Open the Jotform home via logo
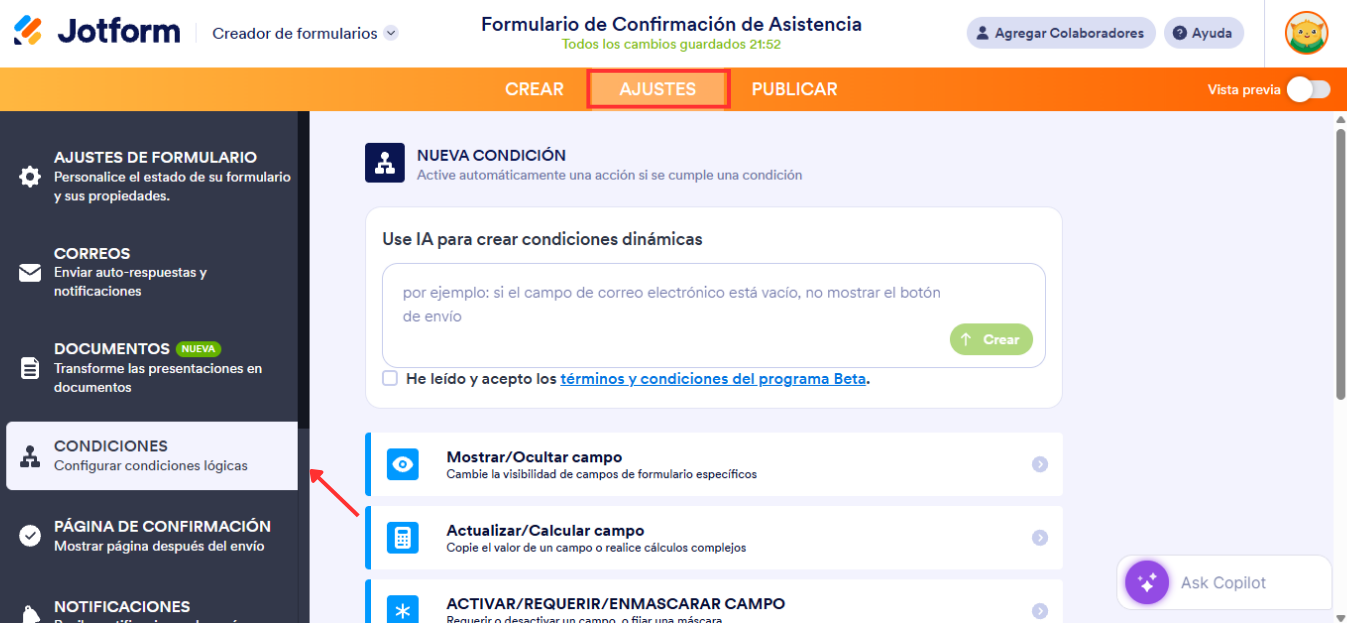Viewport: 1347px width, 623px height. (x=25, y=30)
